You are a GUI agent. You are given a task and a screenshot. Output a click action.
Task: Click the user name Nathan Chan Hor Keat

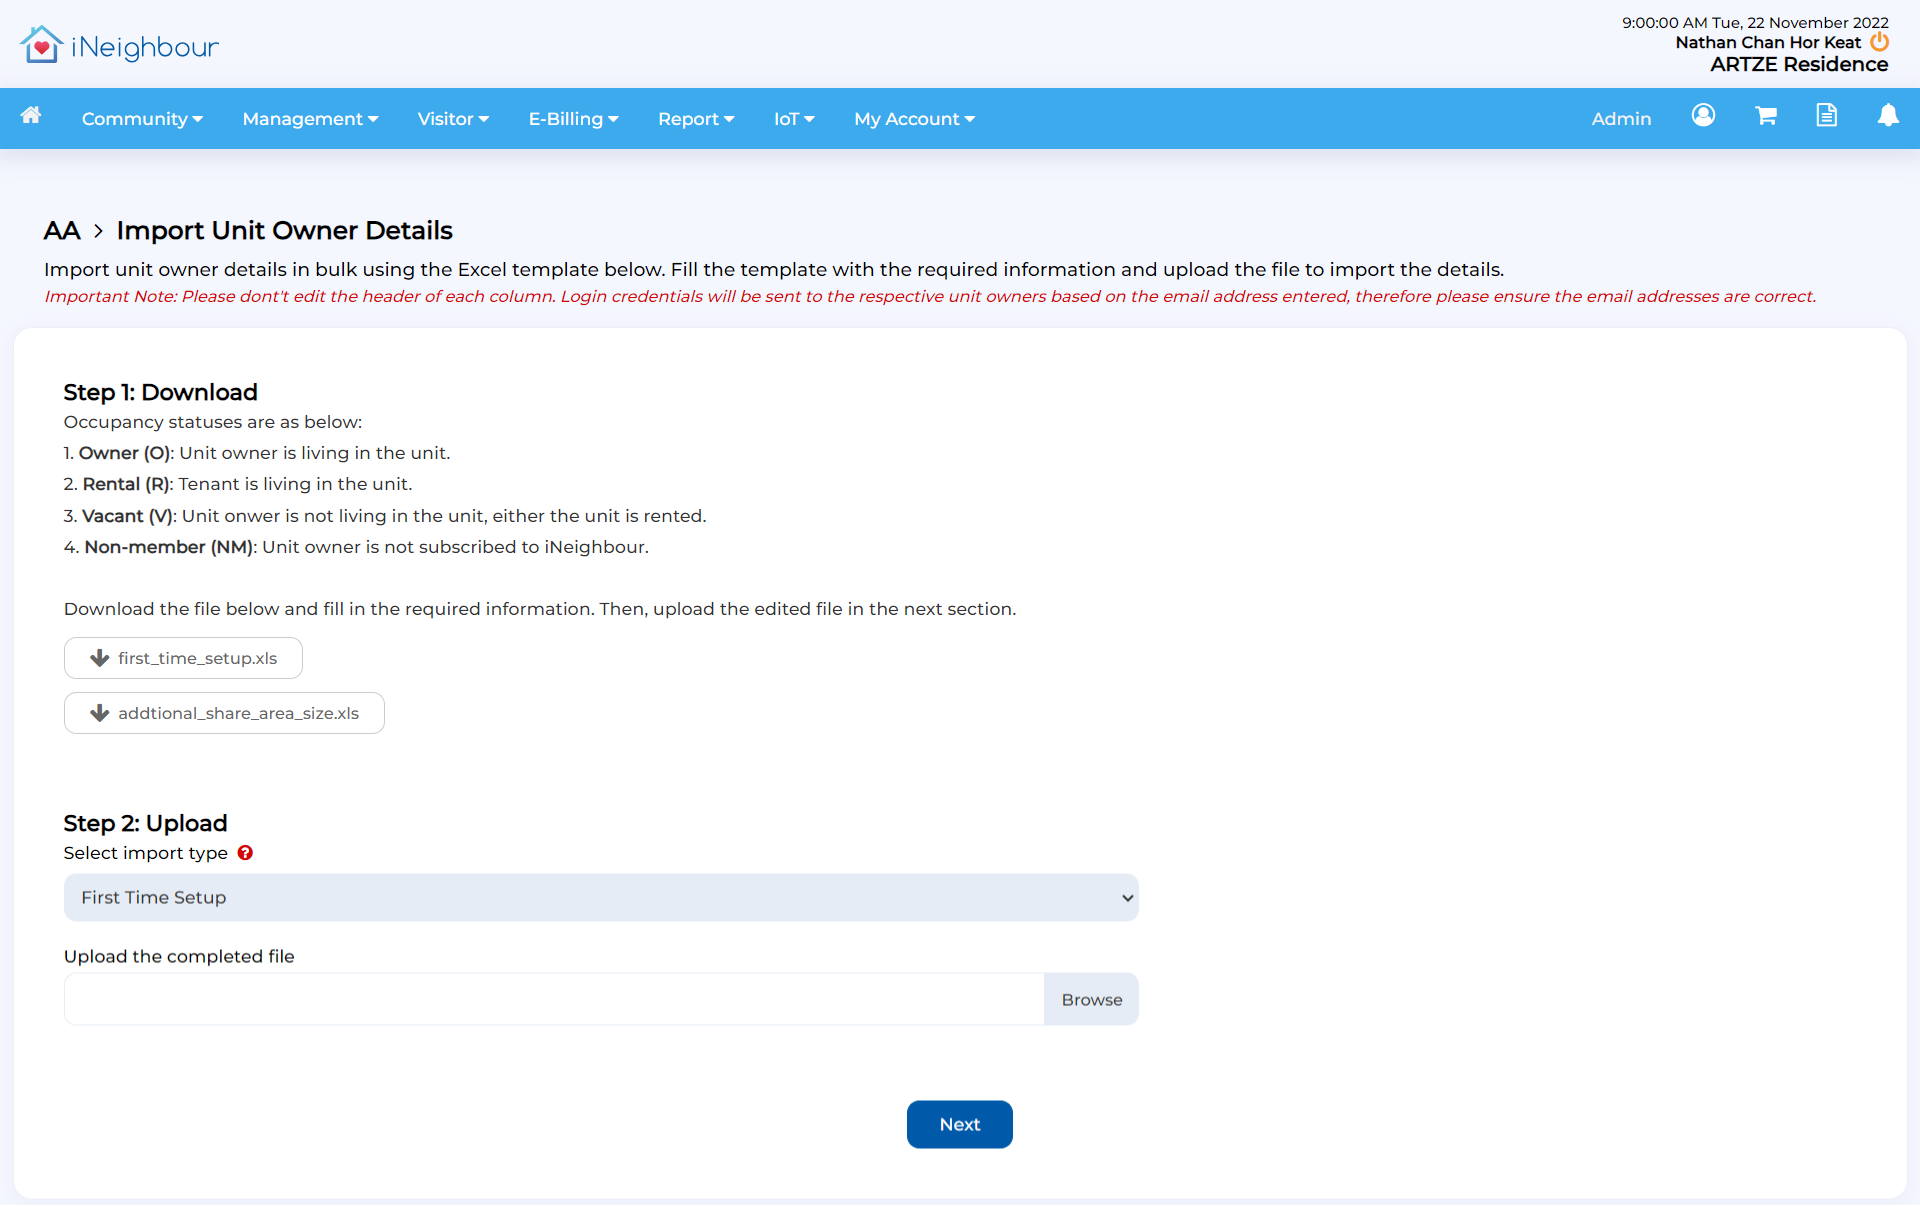point(1767,42)
